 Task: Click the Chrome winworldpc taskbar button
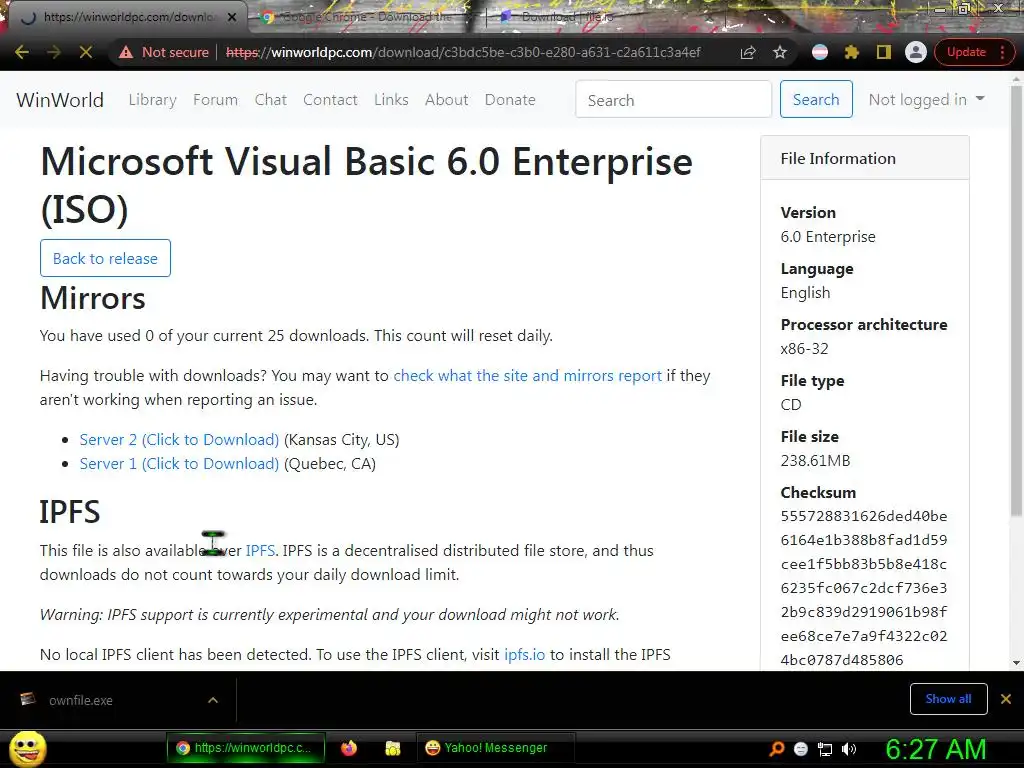tap(246, 748)
